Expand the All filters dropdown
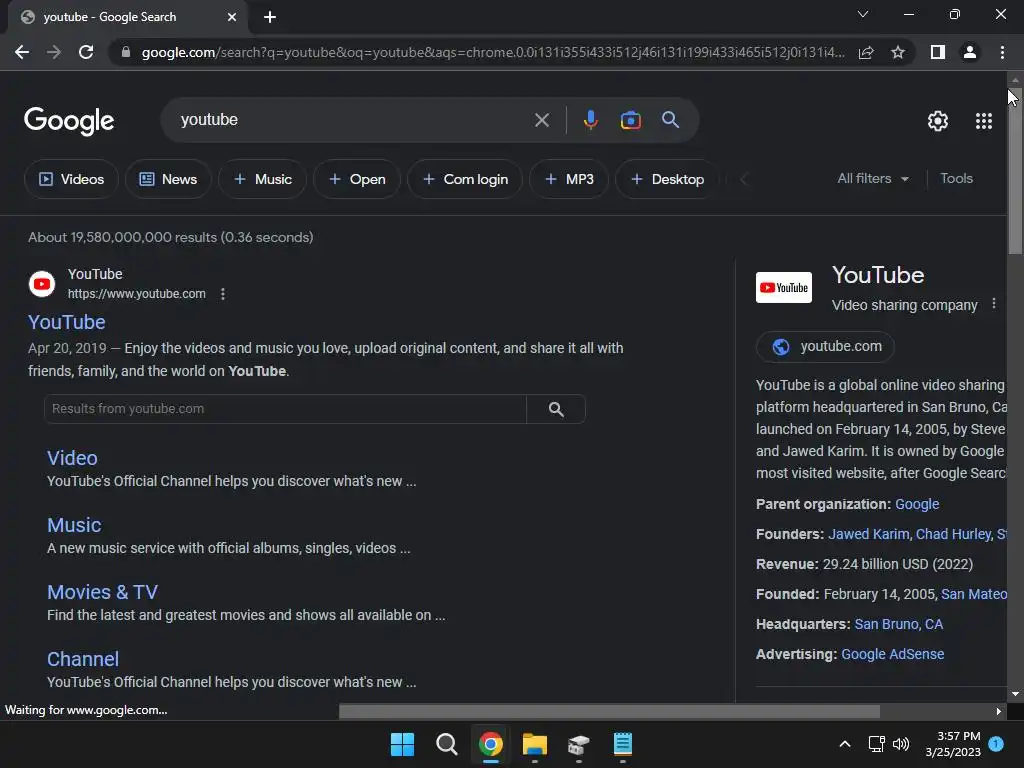This screenshot has width=1024, height=768. [872, 178]
